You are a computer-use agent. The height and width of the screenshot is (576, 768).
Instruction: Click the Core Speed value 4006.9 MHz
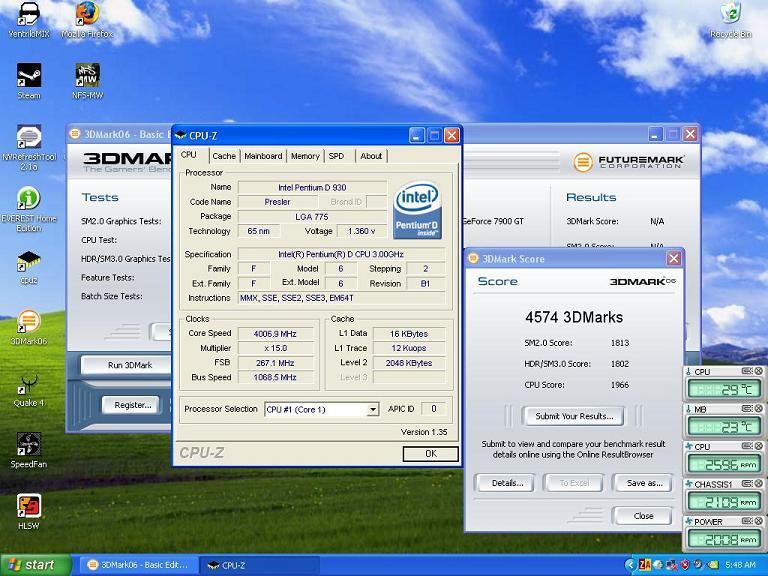(x=275, y=334)
